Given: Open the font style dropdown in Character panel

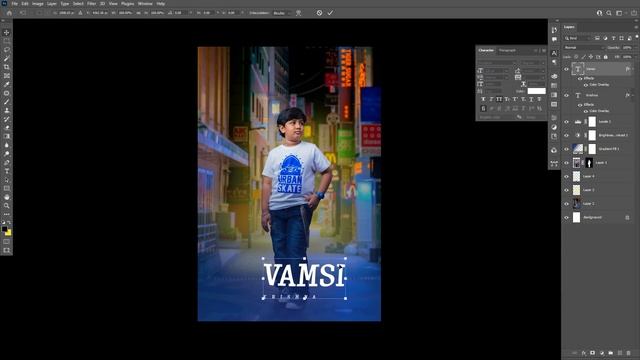Looking at the screenshot, I should 532,63.
